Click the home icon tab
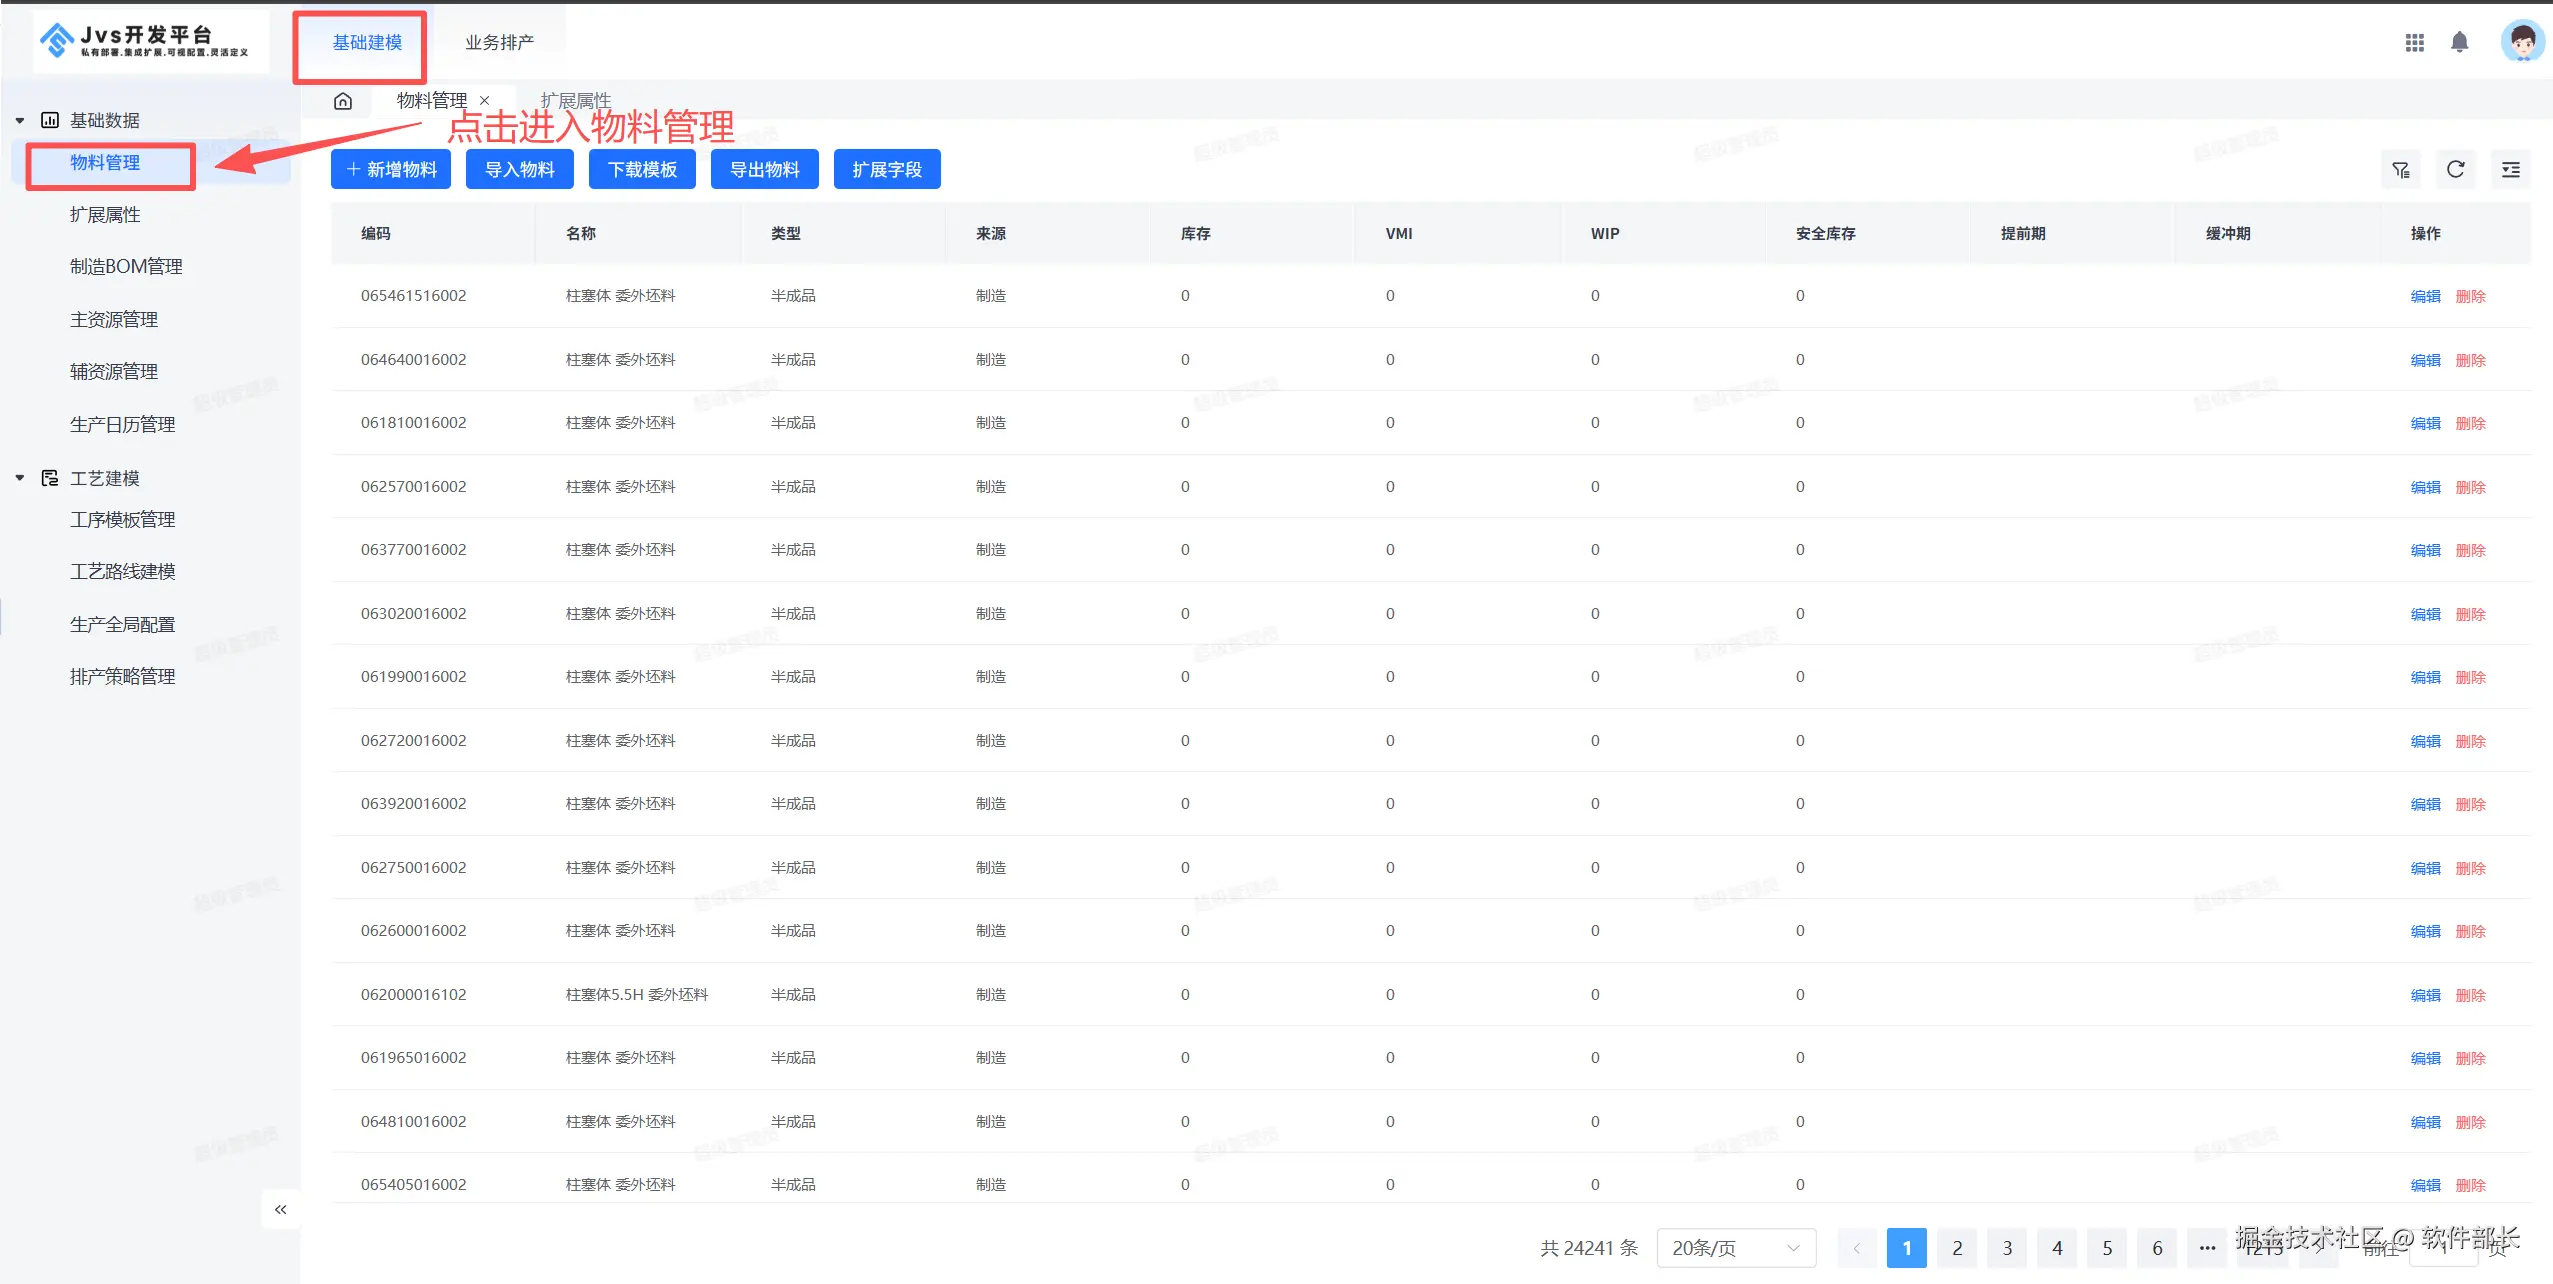 click(343, 101)
